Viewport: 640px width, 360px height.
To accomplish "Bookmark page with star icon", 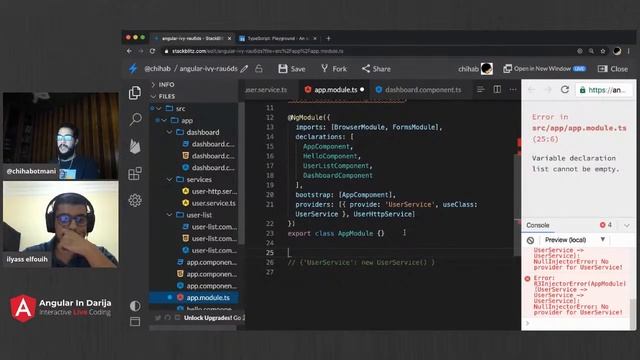I will click(x=603, y=51).
